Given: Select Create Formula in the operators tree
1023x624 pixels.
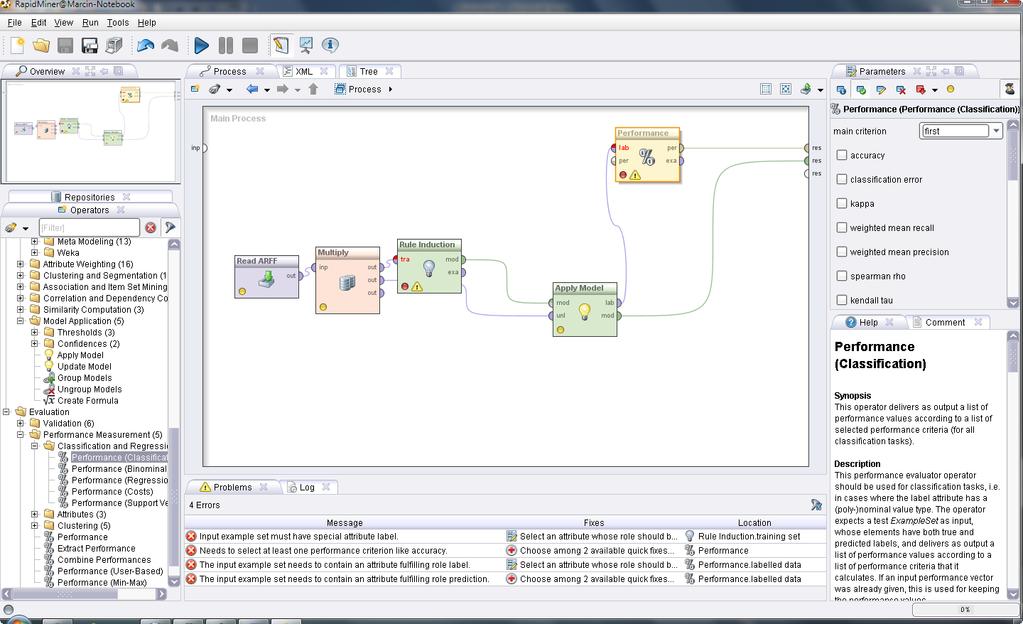Looking at the screenshot, I should pyautogui.click(x=87, y=401).
